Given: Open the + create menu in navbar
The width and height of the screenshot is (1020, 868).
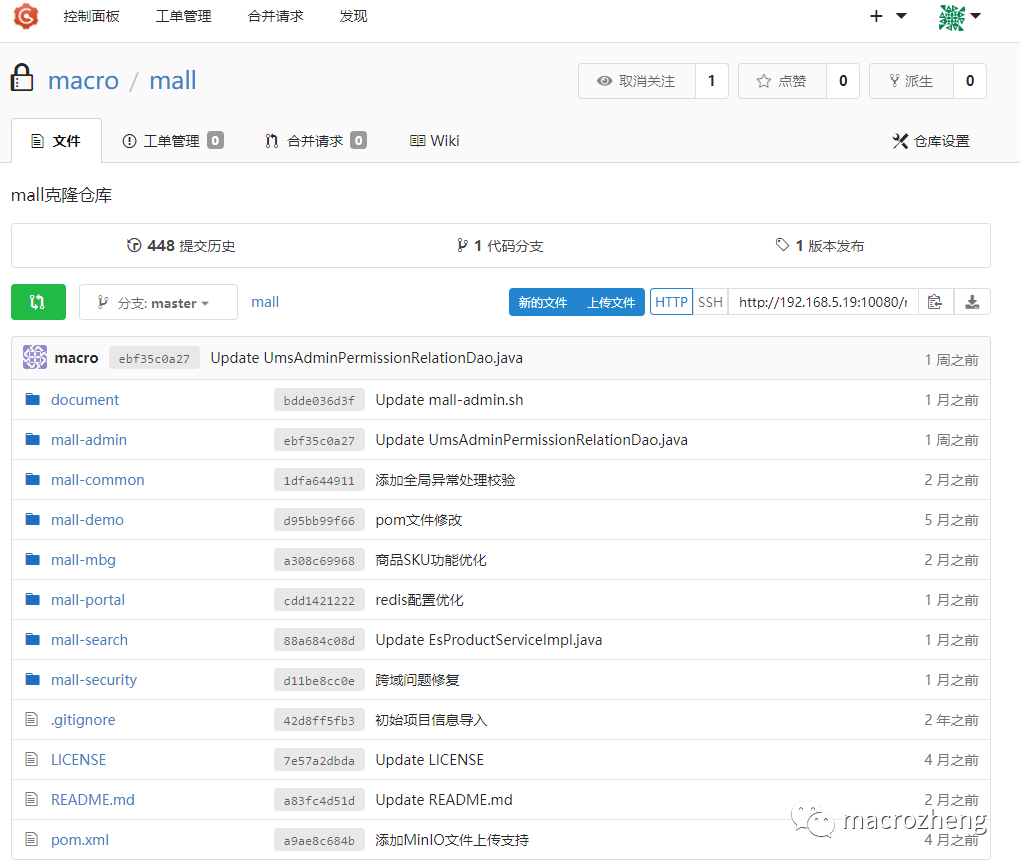Looking at the screenshot, I should point(876,16).
